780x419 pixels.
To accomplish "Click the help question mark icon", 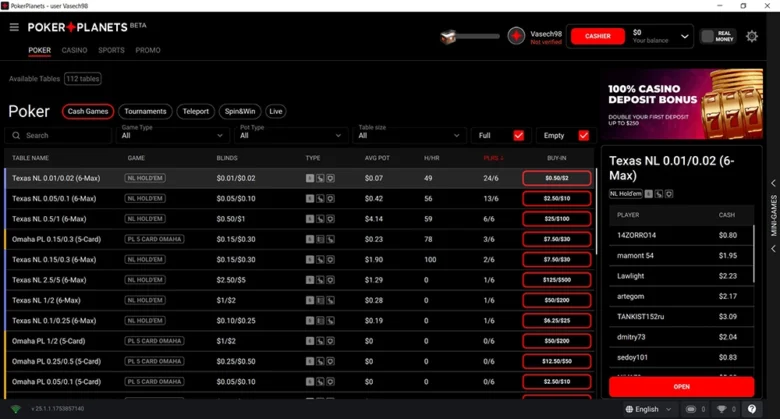I will [x=752, y=409].
